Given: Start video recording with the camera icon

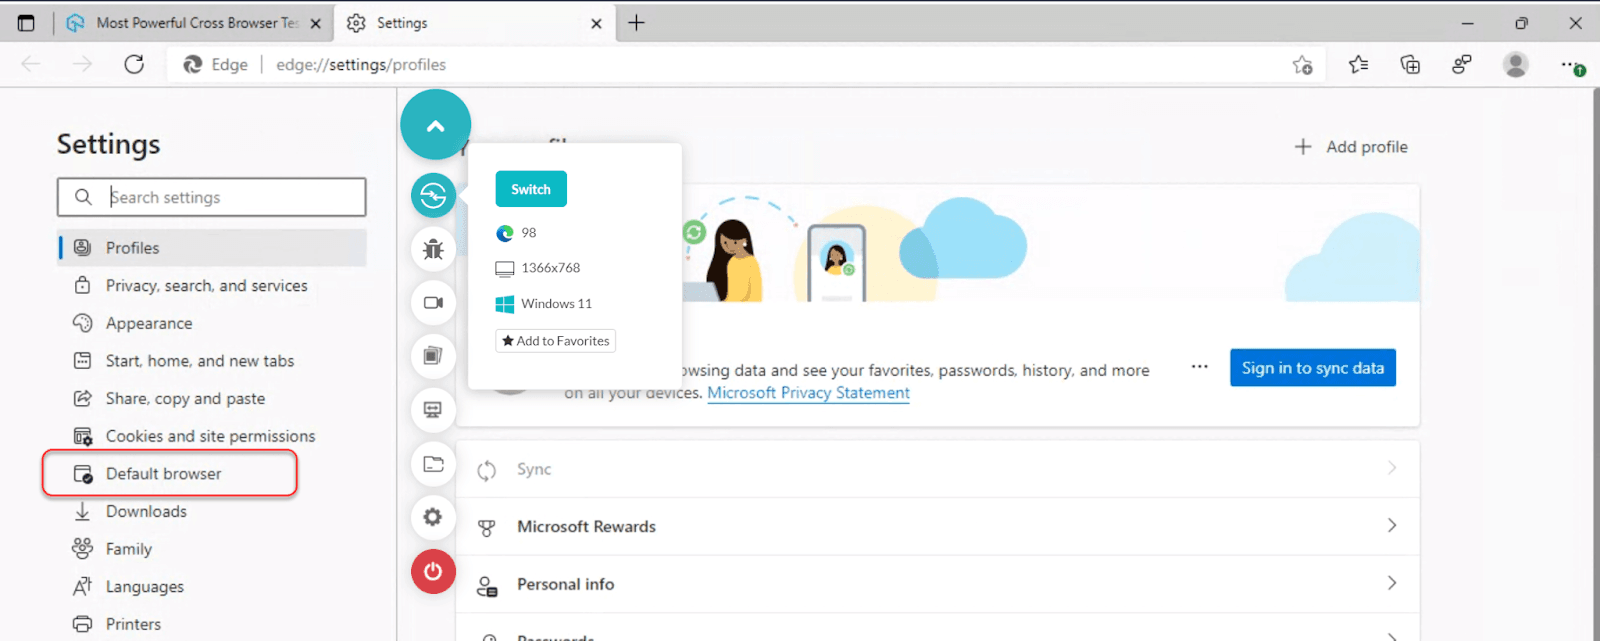Looking at the screenshot, I should coord(433,302).
